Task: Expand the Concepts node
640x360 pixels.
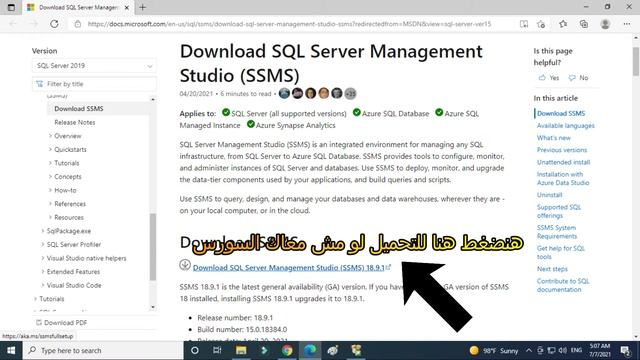Action: pos(50,177)
